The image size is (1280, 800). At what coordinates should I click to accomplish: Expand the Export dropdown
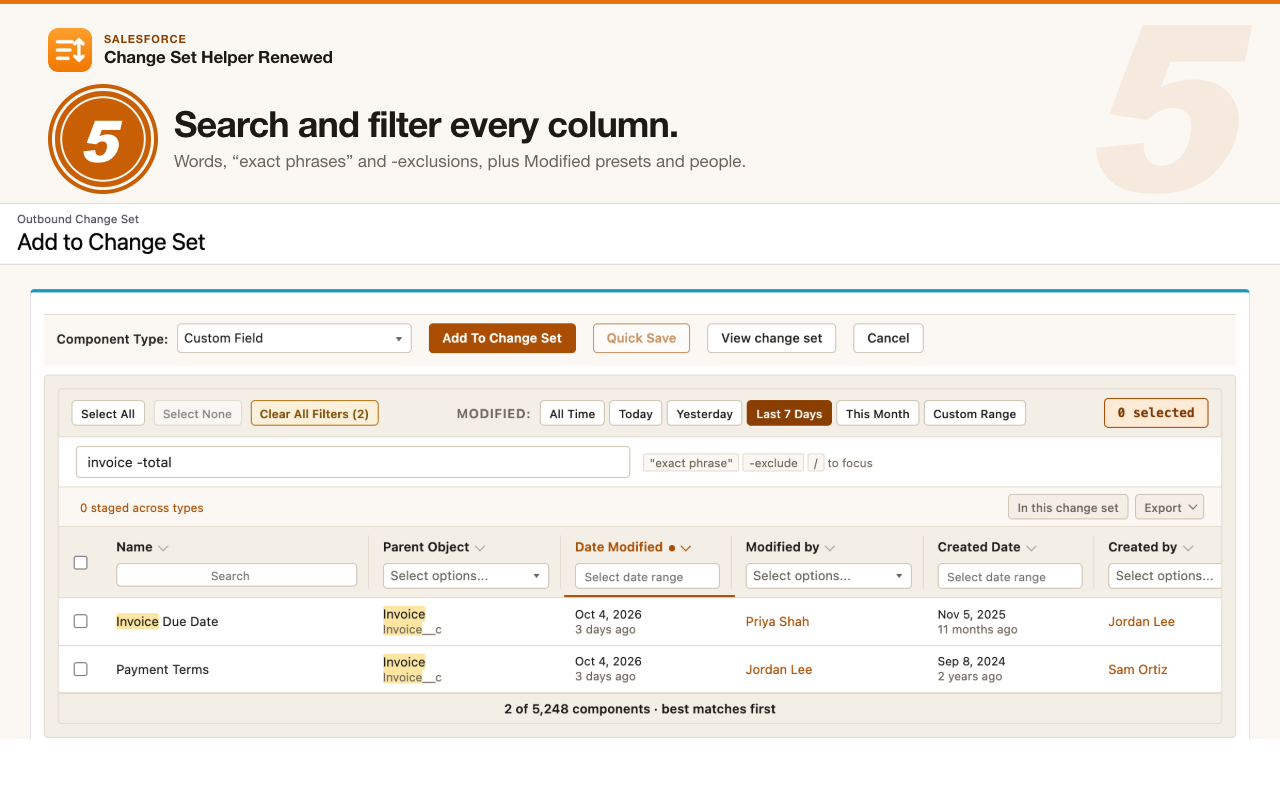pos(1169,507)
